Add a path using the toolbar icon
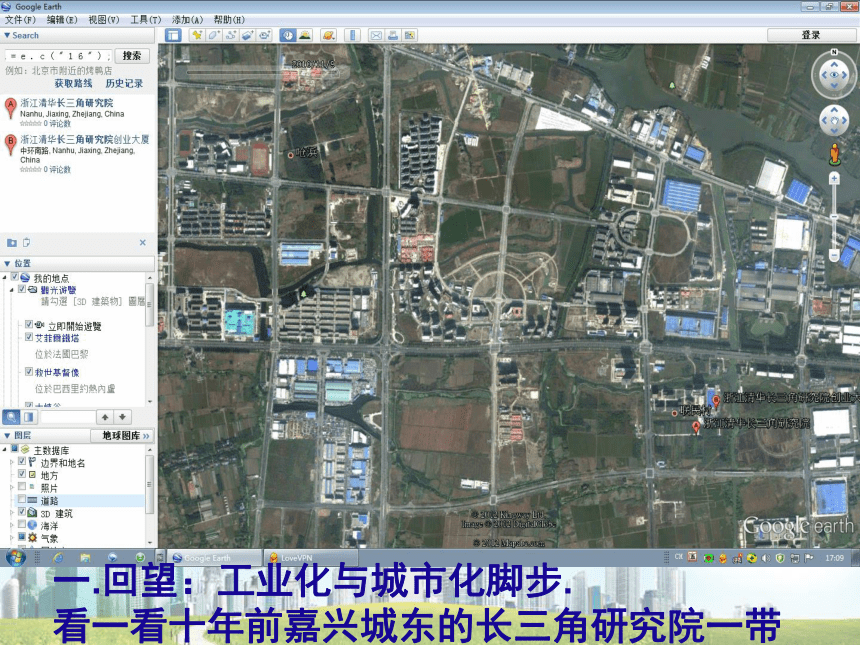The image size is (860, 645). [230, 36]
